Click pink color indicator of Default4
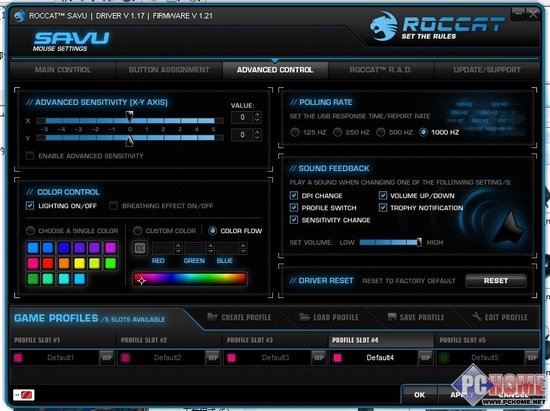 [x=337, y=358]
